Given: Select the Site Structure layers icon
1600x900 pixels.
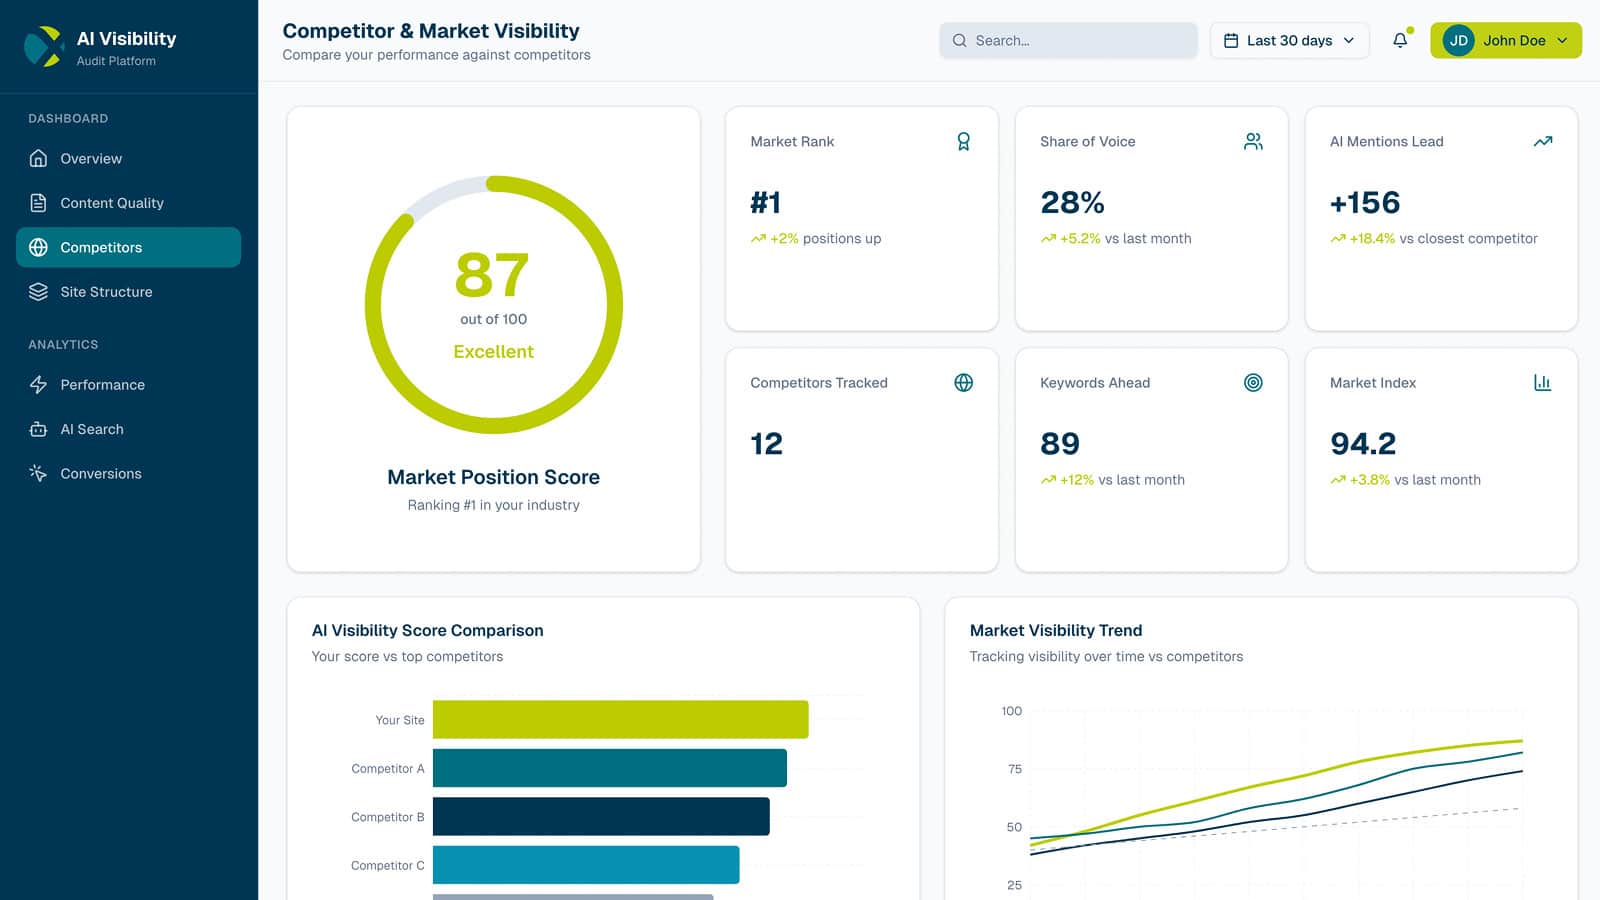Looking at the screenshot, I should pos(37,291).
